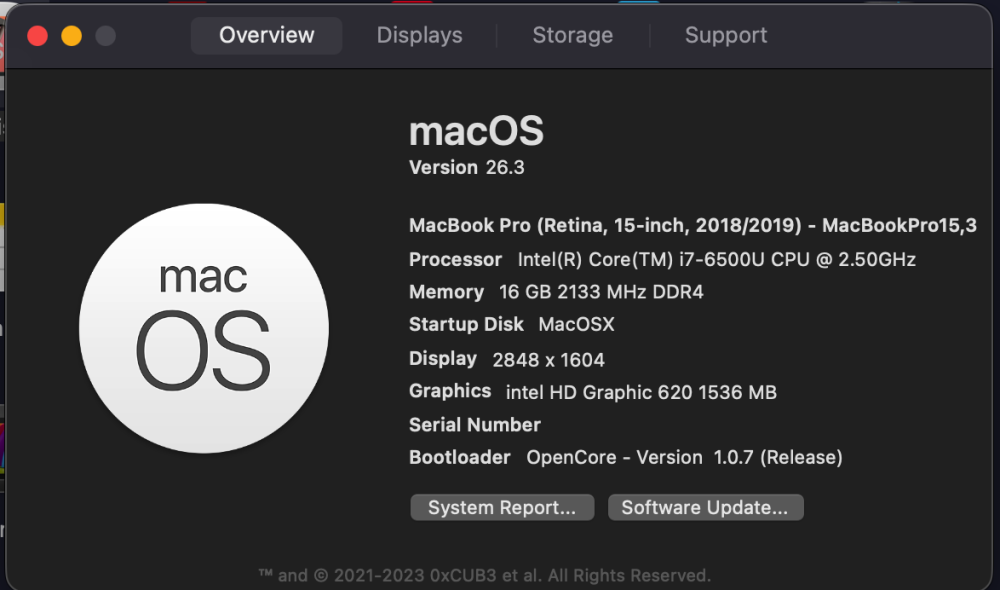
Task: Select memory value 16 GB 2133 MHz DDR4
Action: [601, 292]
